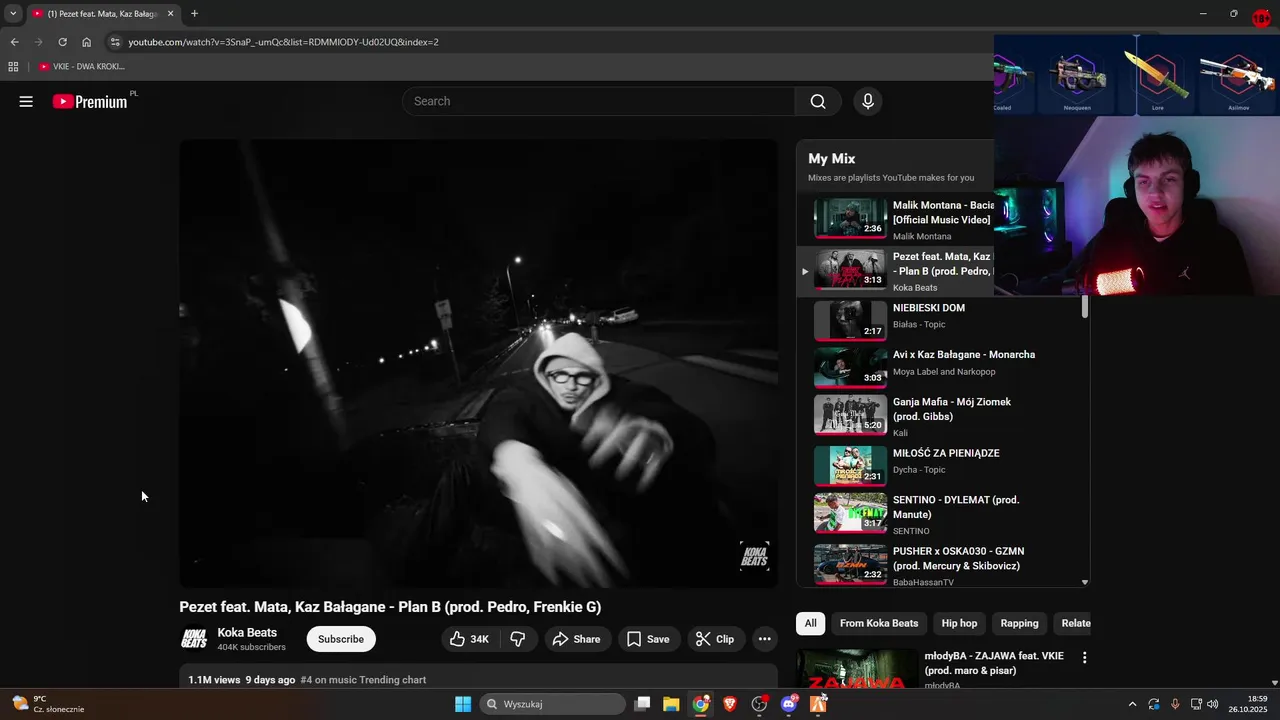
Task: Open the apps grid in bookmarks bar
Action: (x=13, y=66)
